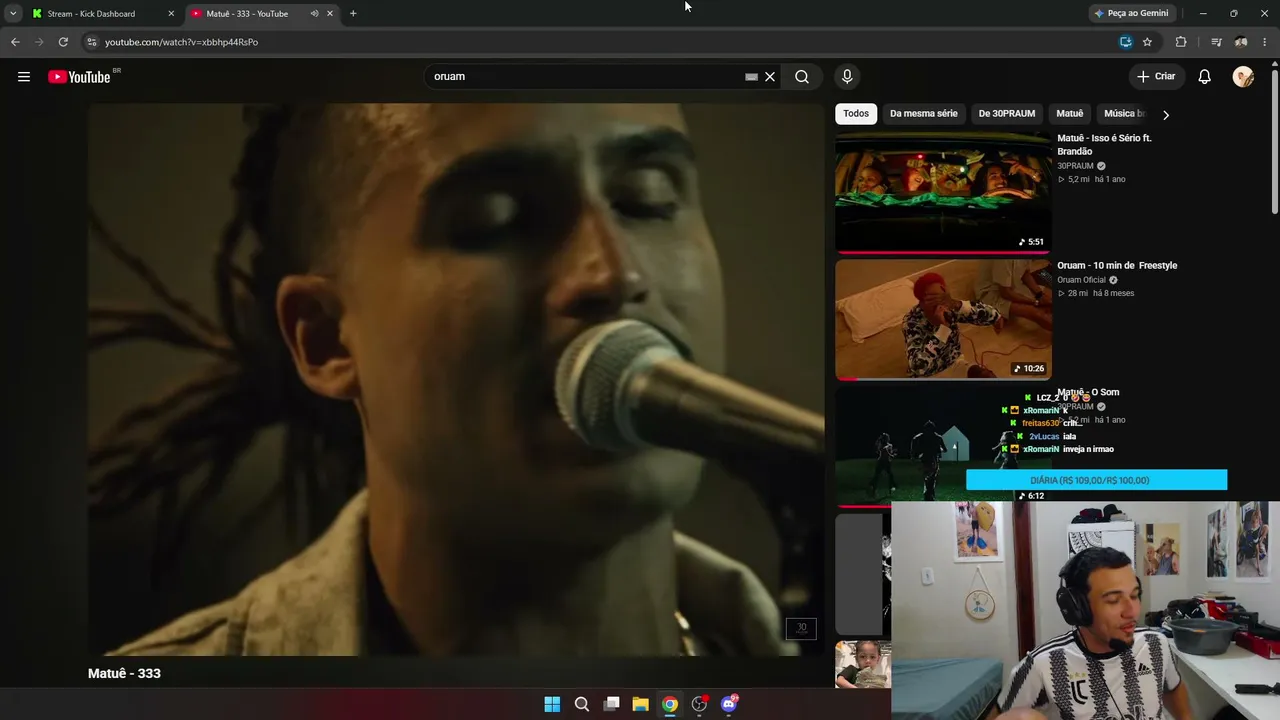This screenshot has width=1280, height=720.
Task: Open the Isso é Sério video thumbnail
Action: pos(943,193)
